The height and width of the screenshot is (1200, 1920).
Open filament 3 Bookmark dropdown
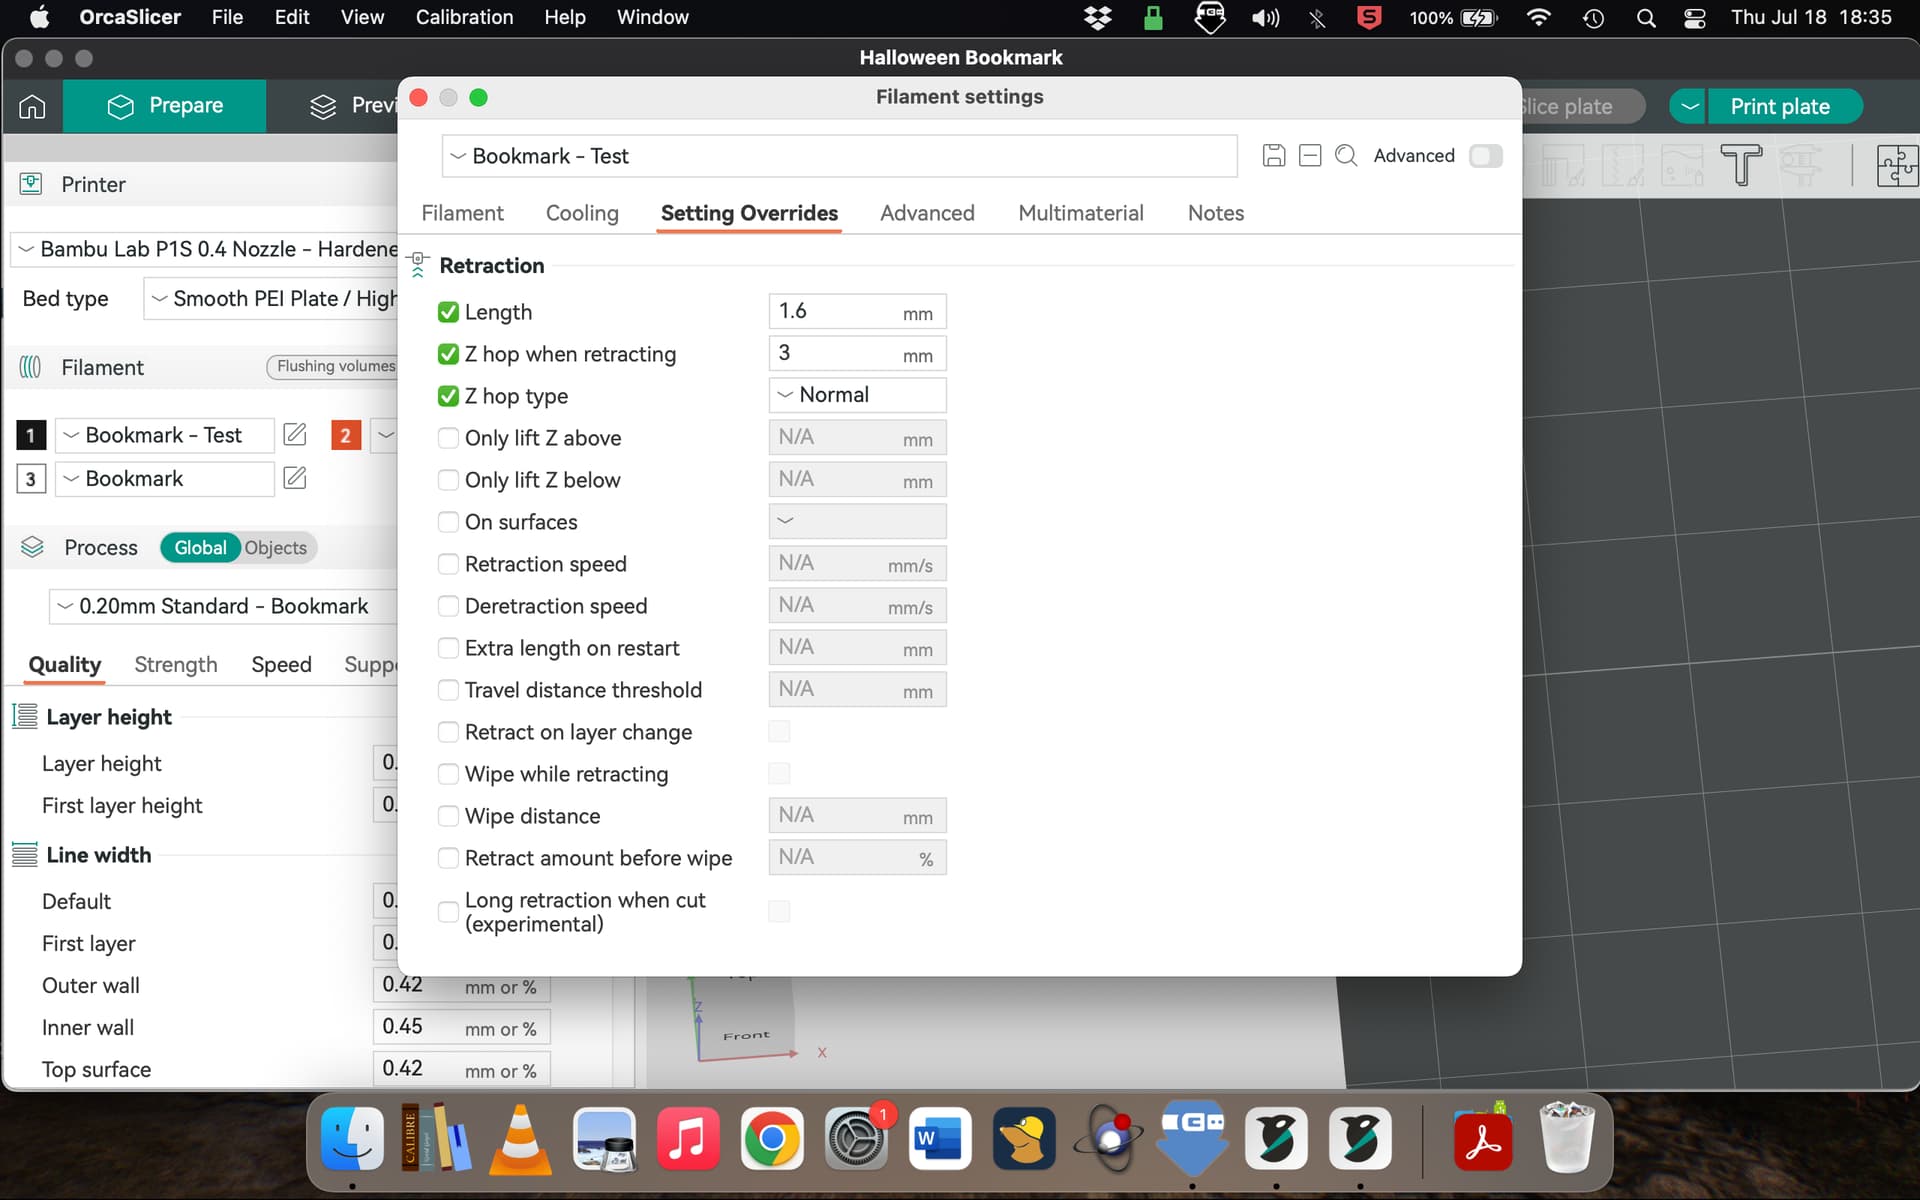[164, 479]
